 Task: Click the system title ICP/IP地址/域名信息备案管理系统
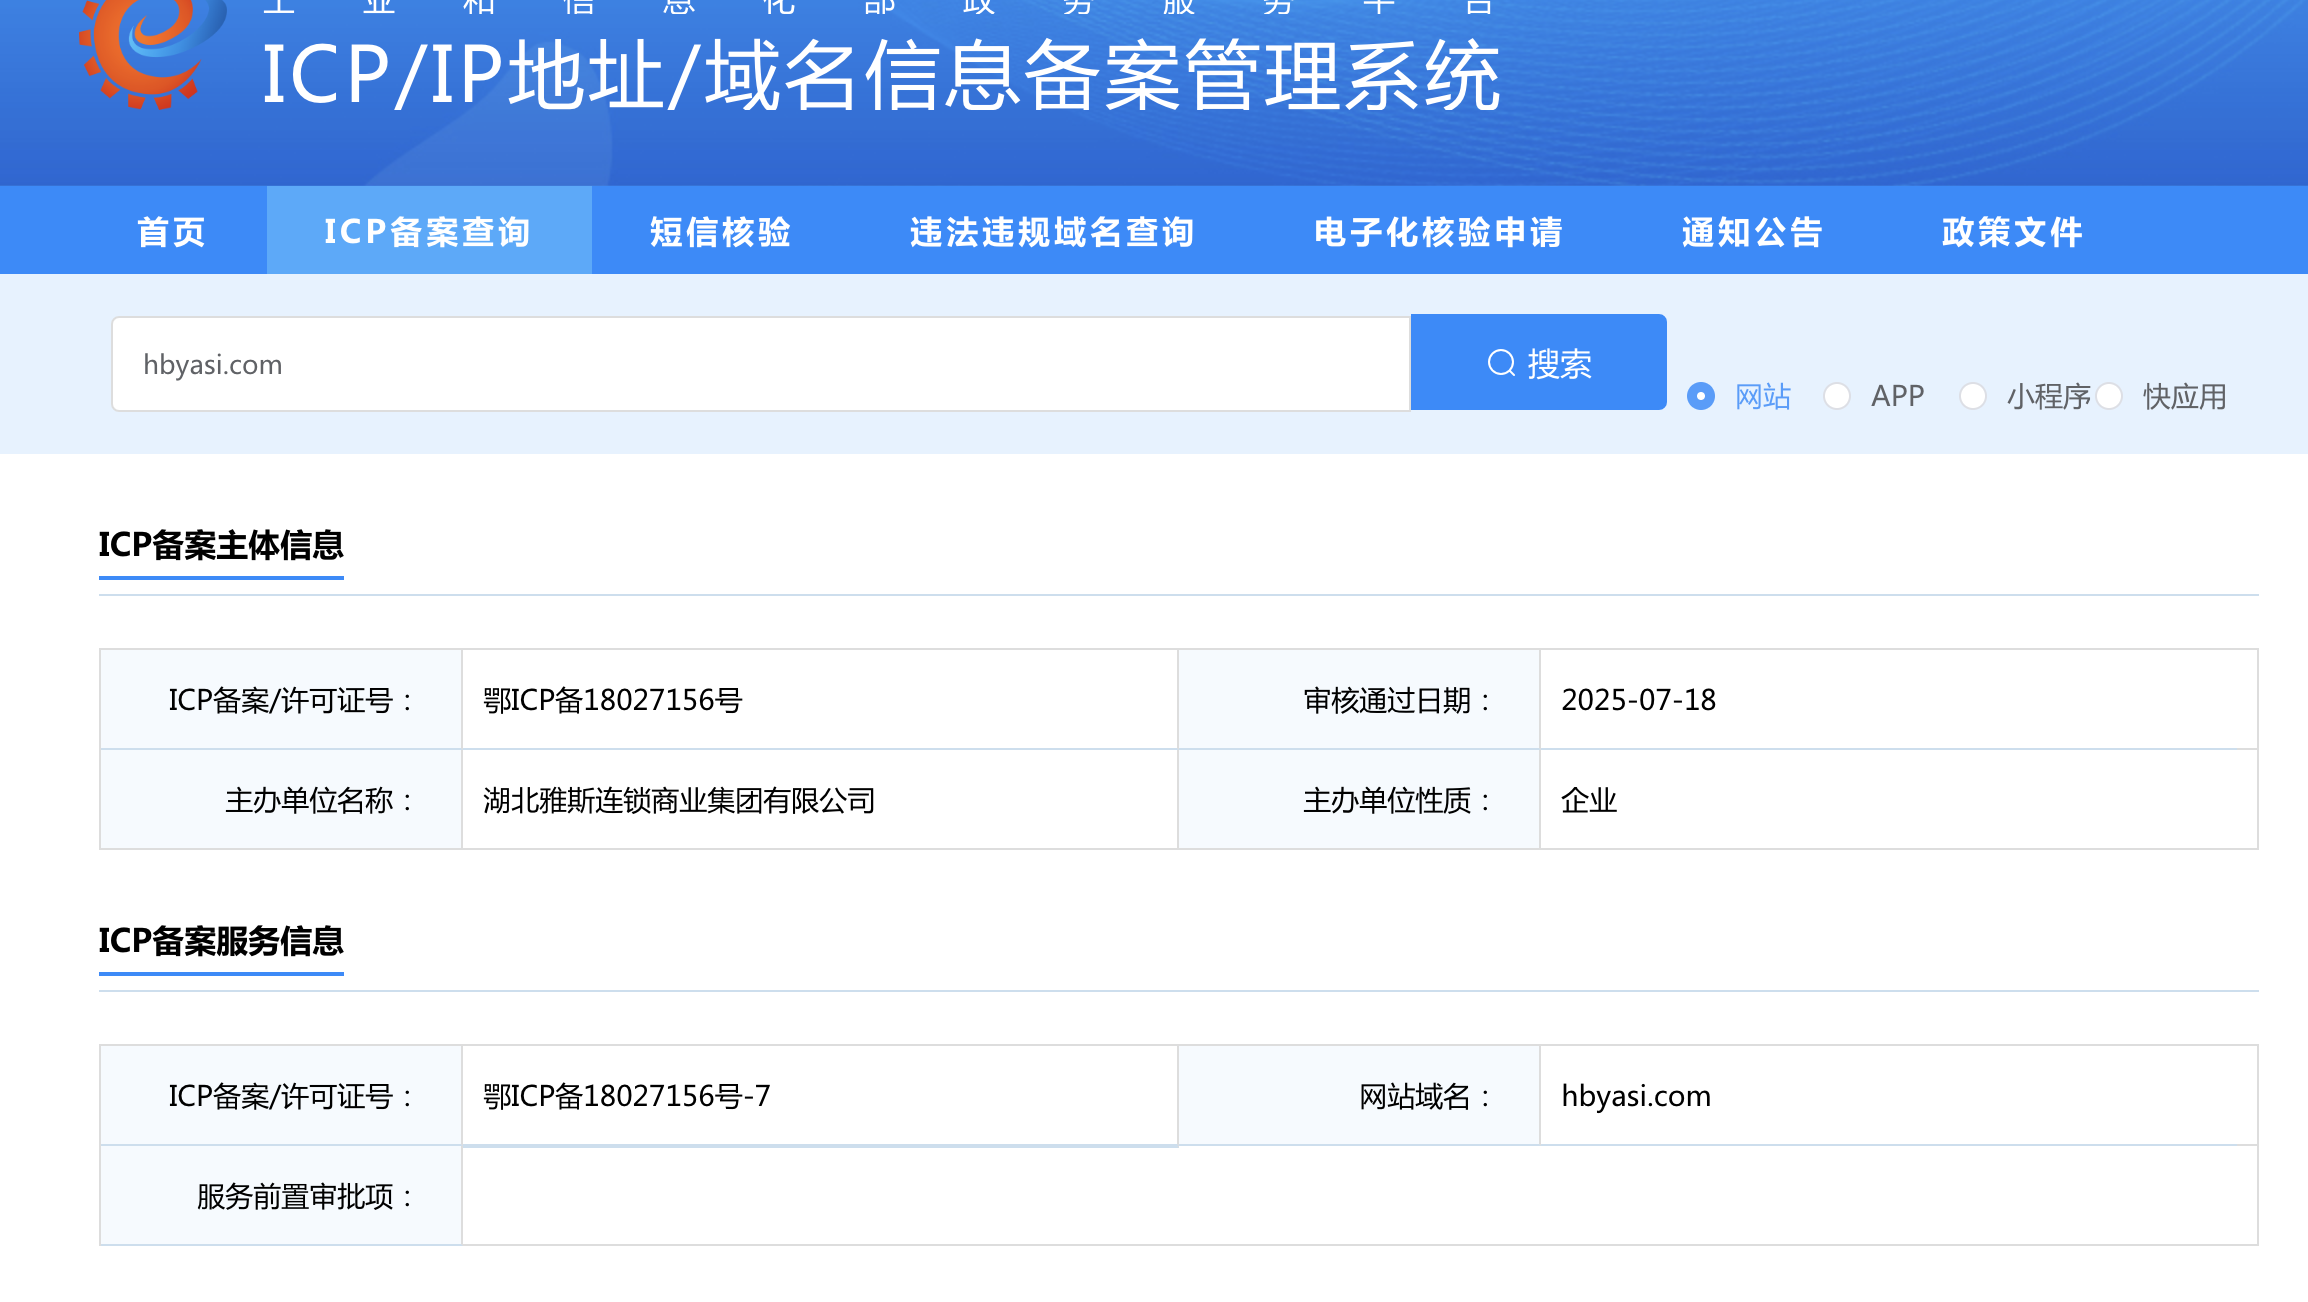point(880,76)
